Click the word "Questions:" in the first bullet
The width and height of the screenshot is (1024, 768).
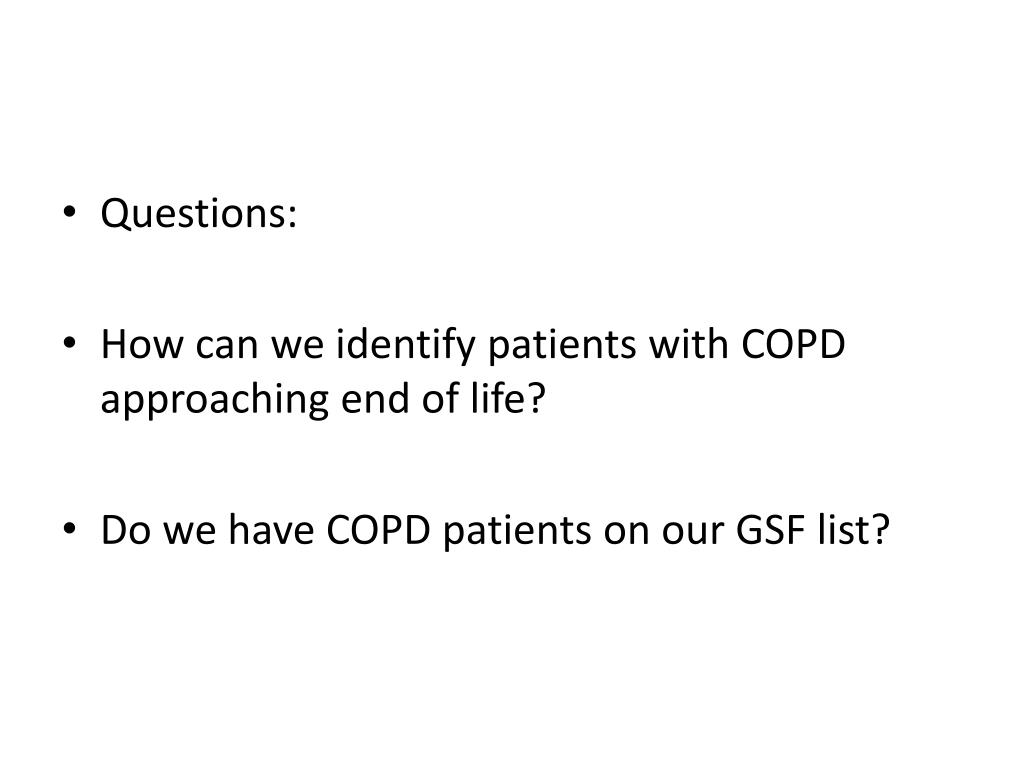pyautogui.click(x=199, y=214)
